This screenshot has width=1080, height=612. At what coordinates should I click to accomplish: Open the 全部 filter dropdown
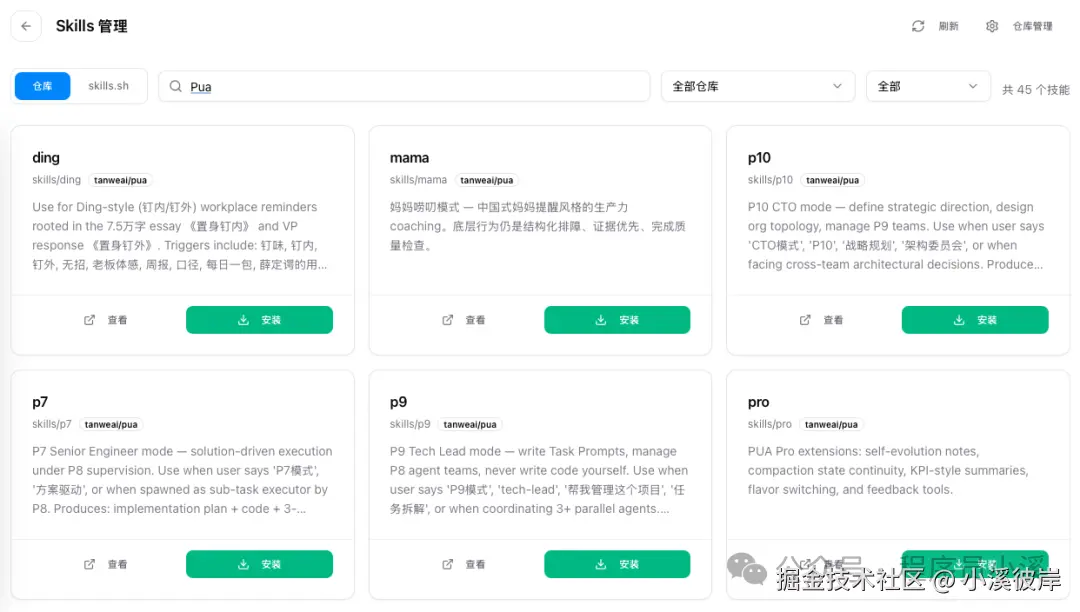[x=928, y=86]
